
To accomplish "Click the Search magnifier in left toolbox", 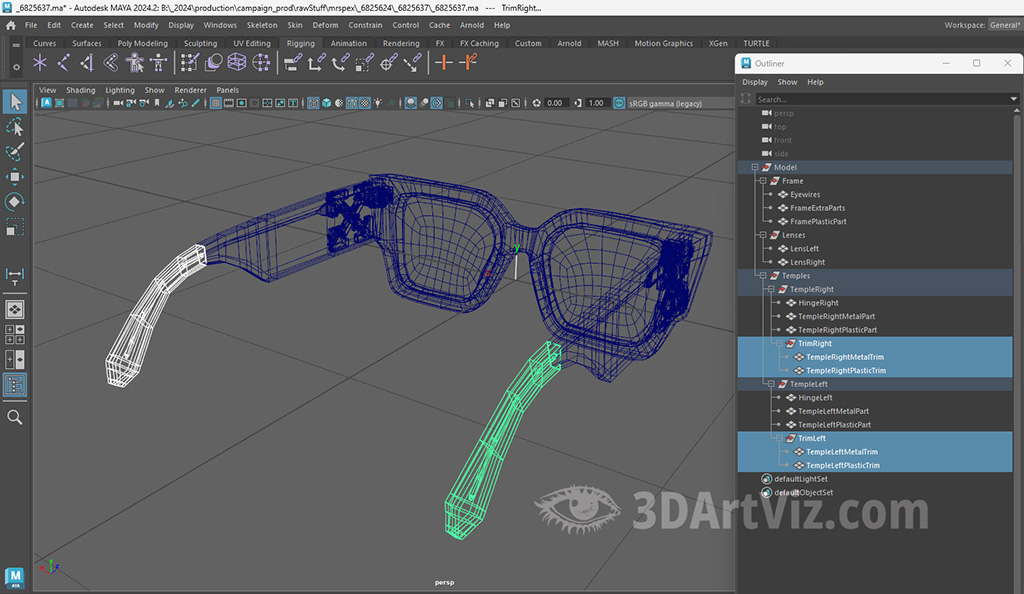I will pyautogui.click(x=15, y=417).
